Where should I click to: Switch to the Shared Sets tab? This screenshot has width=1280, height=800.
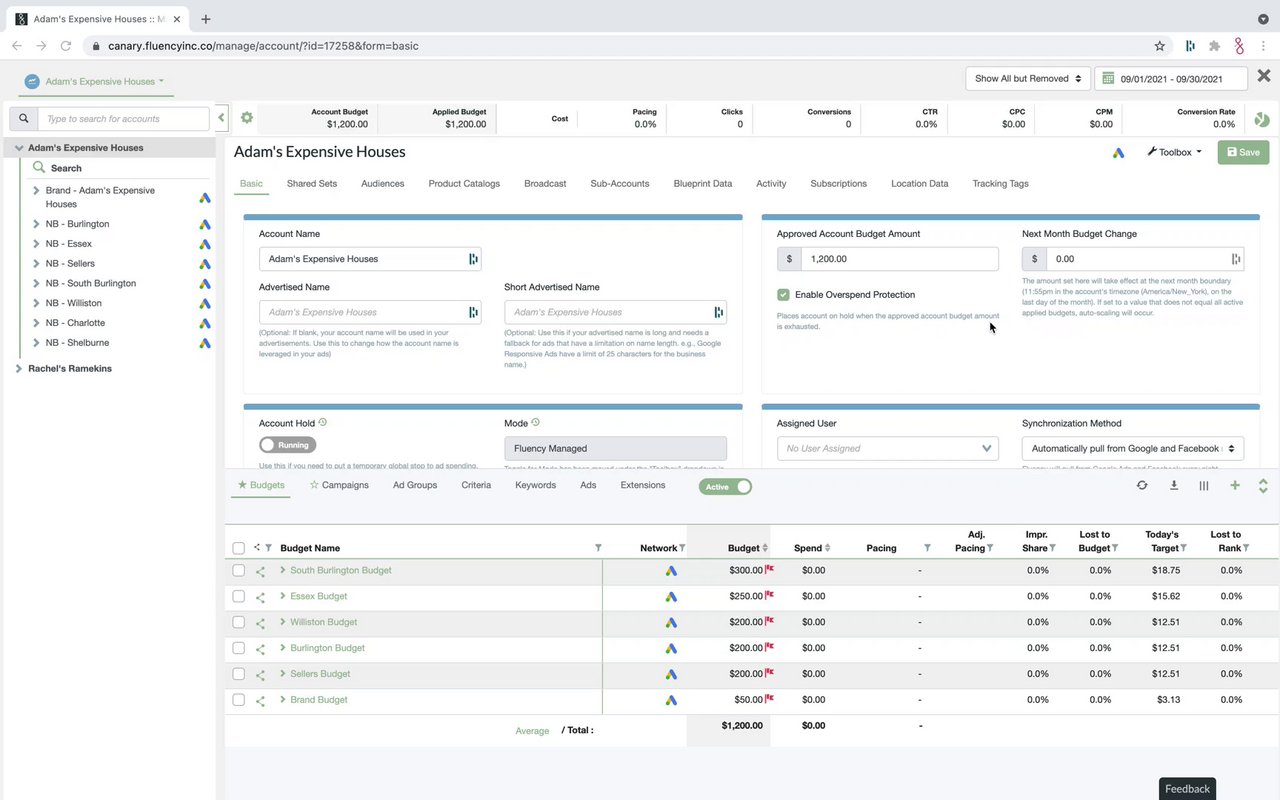[312, 184]
